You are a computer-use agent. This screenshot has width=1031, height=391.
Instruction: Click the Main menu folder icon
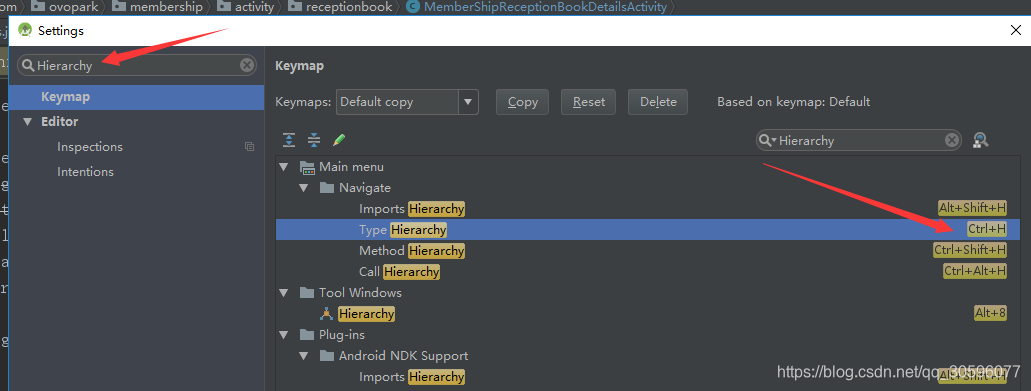coord(307,167)
